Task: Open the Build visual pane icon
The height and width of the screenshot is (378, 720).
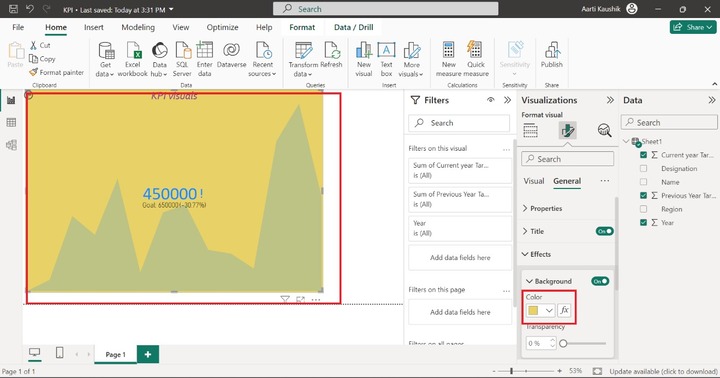Action: pyautogui.click(x=530, y=130)
